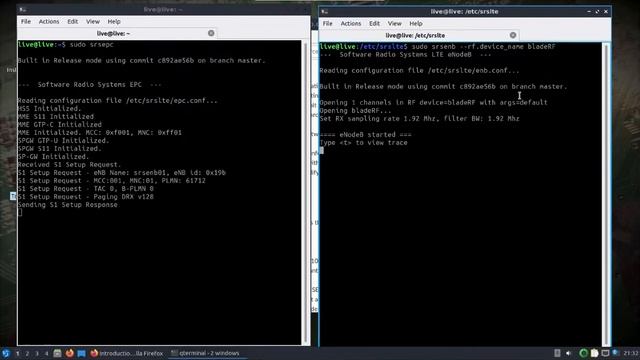Viewport: 640px width, 360px height.
Task: Click the left terminal's vertical scrollbar
Action: [x=305, y=192]
